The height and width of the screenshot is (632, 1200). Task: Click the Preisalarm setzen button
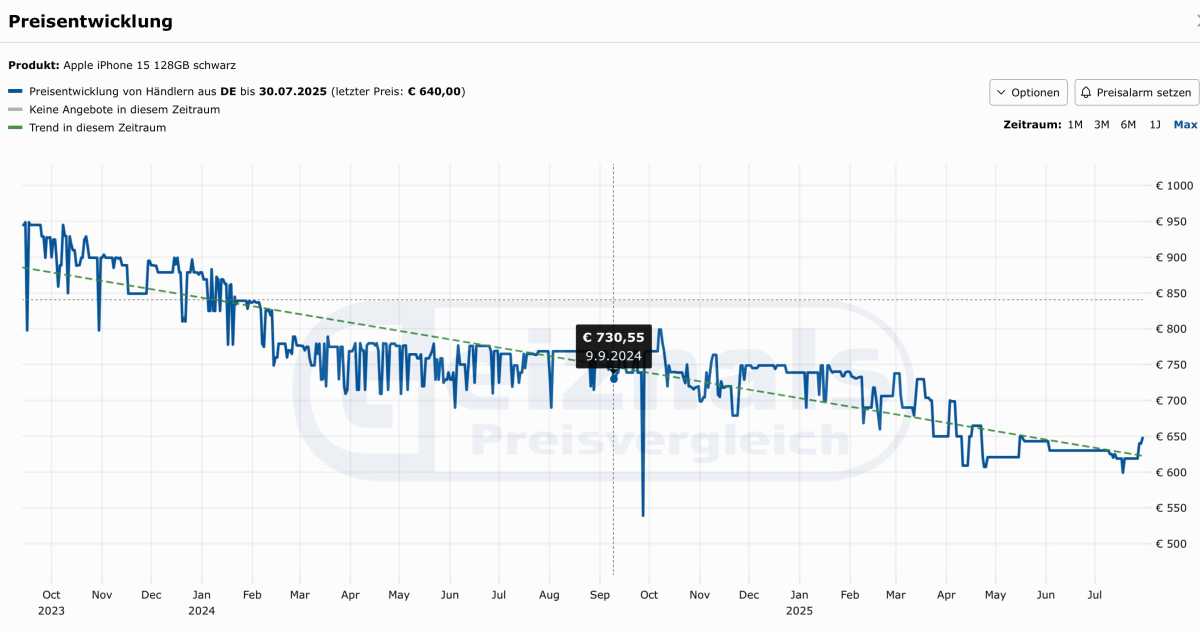click(1137, 92)
